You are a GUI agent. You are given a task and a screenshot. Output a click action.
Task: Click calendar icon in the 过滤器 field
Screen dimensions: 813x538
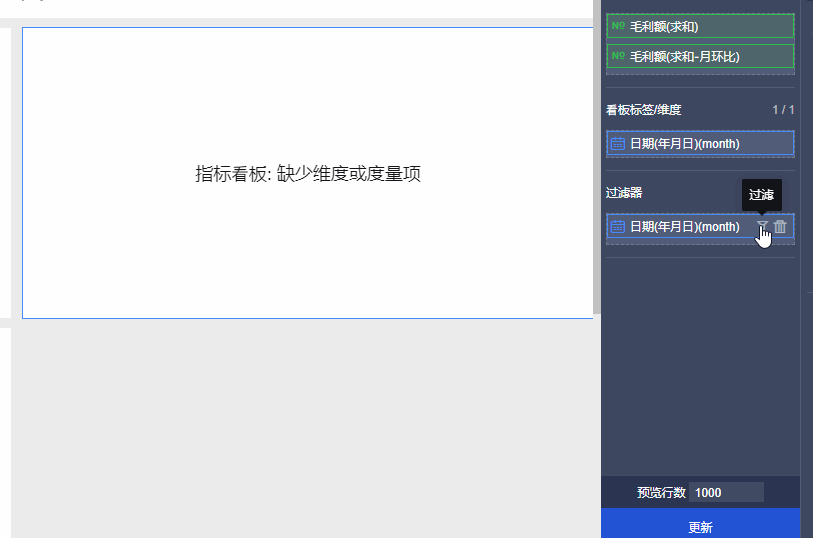(618, 226)
